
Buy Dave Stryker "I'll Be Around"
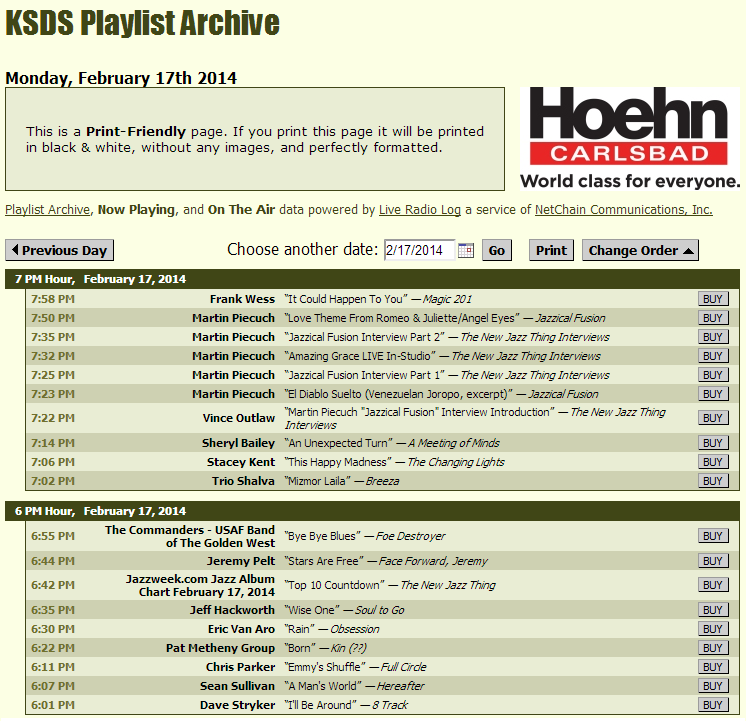713,706
